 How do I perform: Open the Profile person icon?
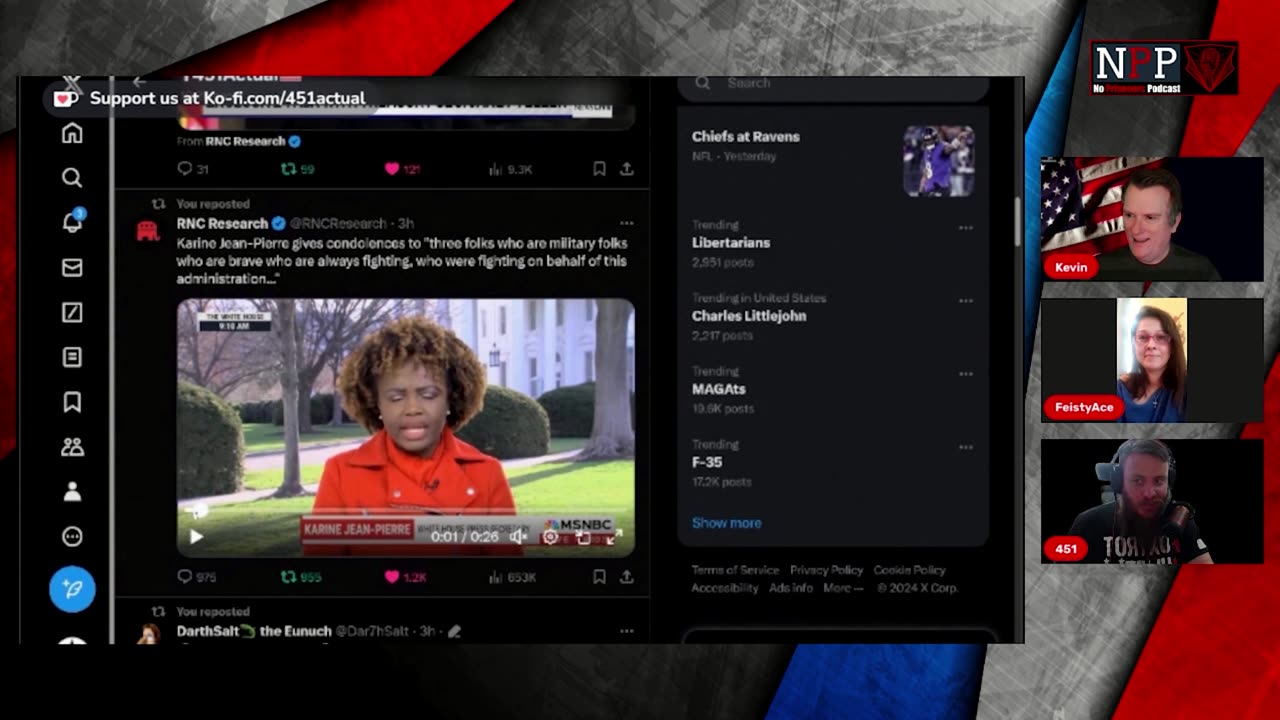[72, 492]
